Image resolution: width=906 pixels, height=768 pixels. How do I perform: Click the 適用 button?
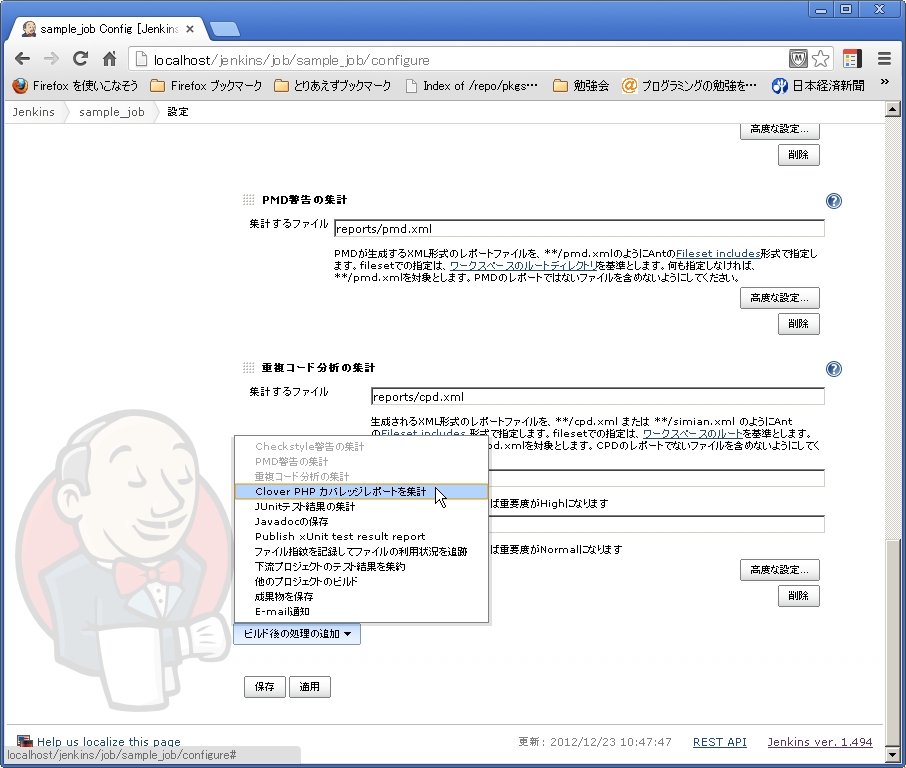[x=310, y=687]
